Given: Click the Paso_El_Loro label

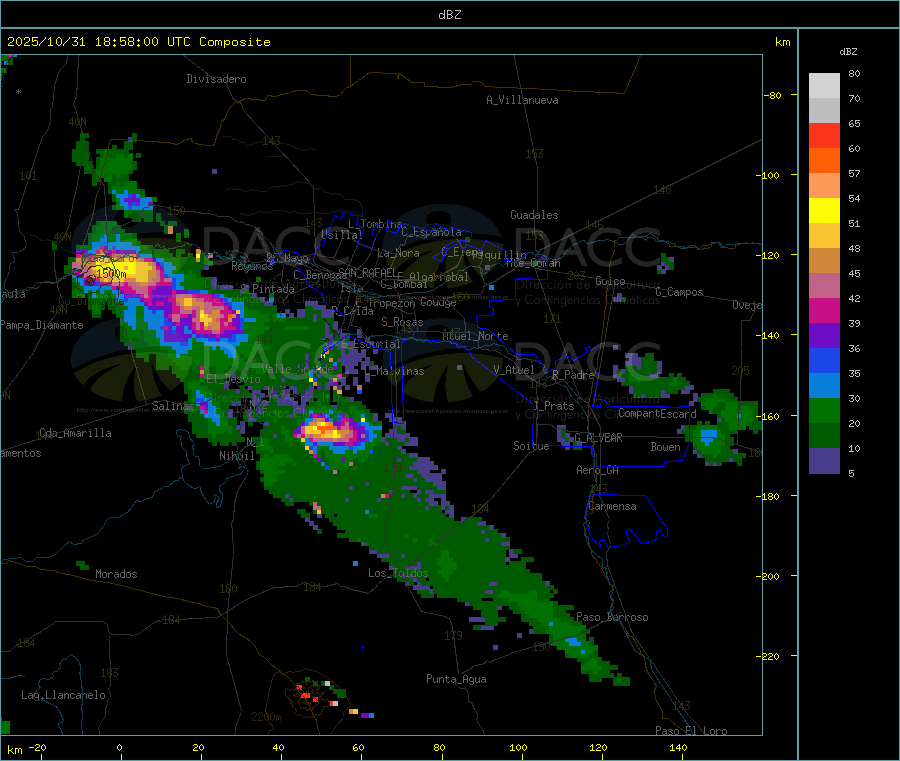Looking at the screenshot, I should pyautogui.click(x=692, y=731).
